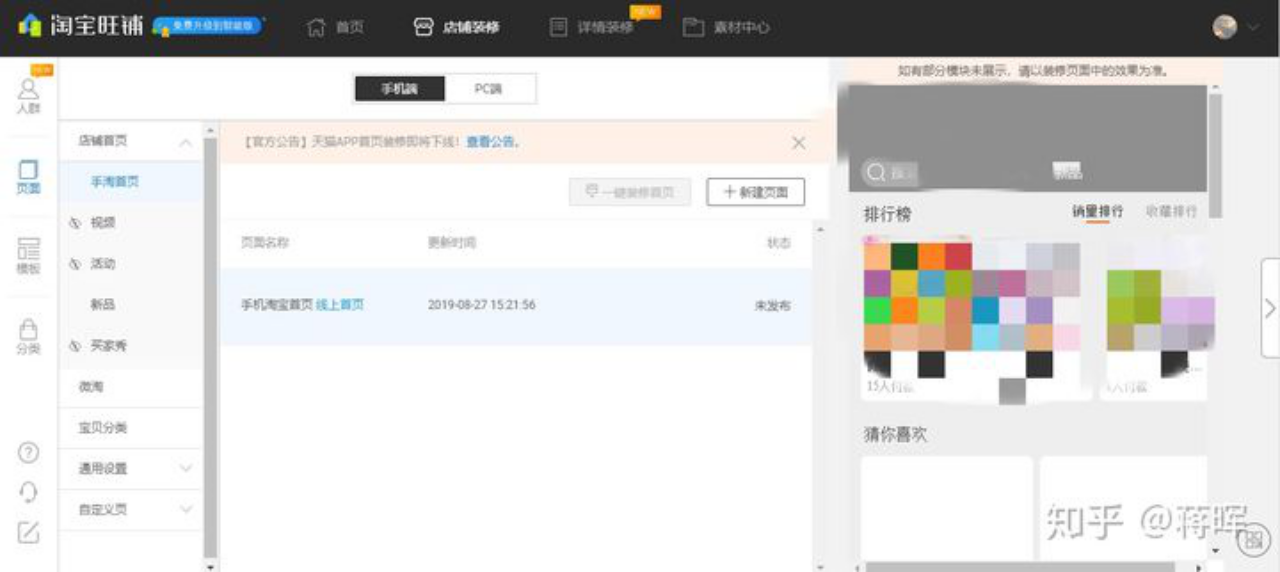
Task: Click the 更新时间 column header
Action: (451, 243)
